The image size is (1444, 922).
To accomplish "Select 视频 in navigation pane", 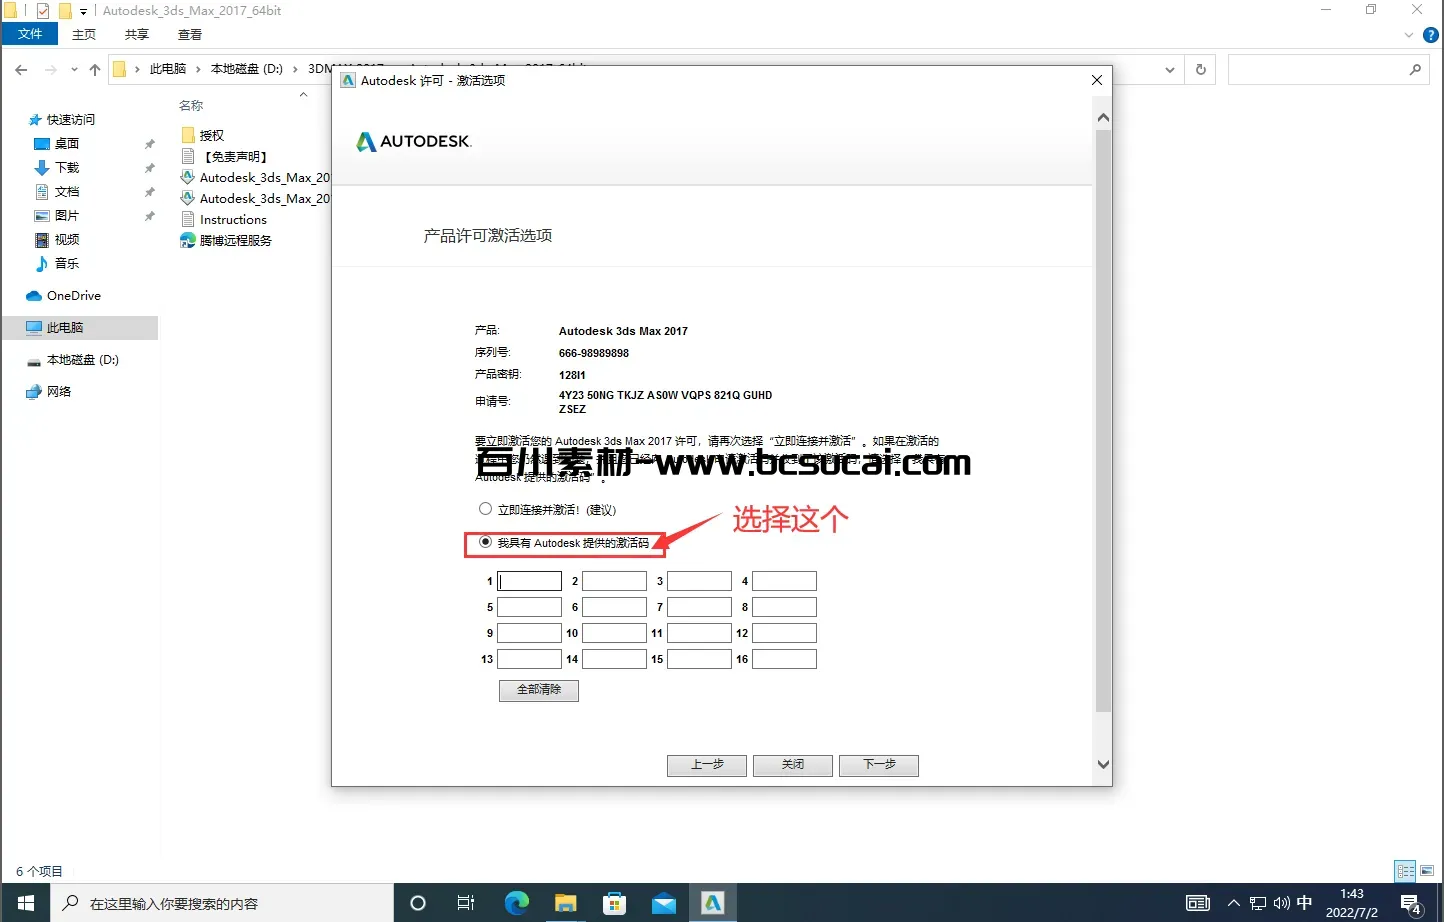I will click(67, 239).
